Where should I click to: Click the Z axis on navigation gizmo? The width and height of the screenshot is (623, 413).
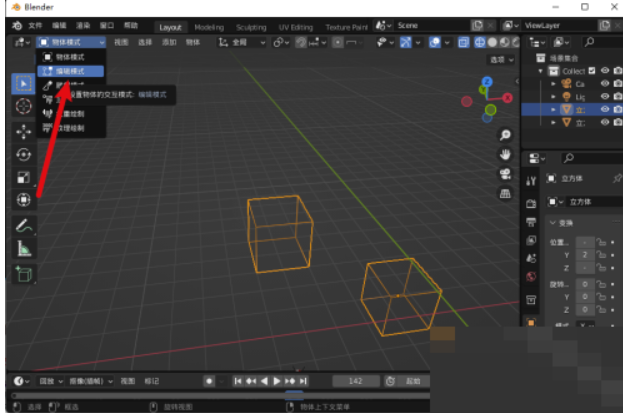point(487,82)
